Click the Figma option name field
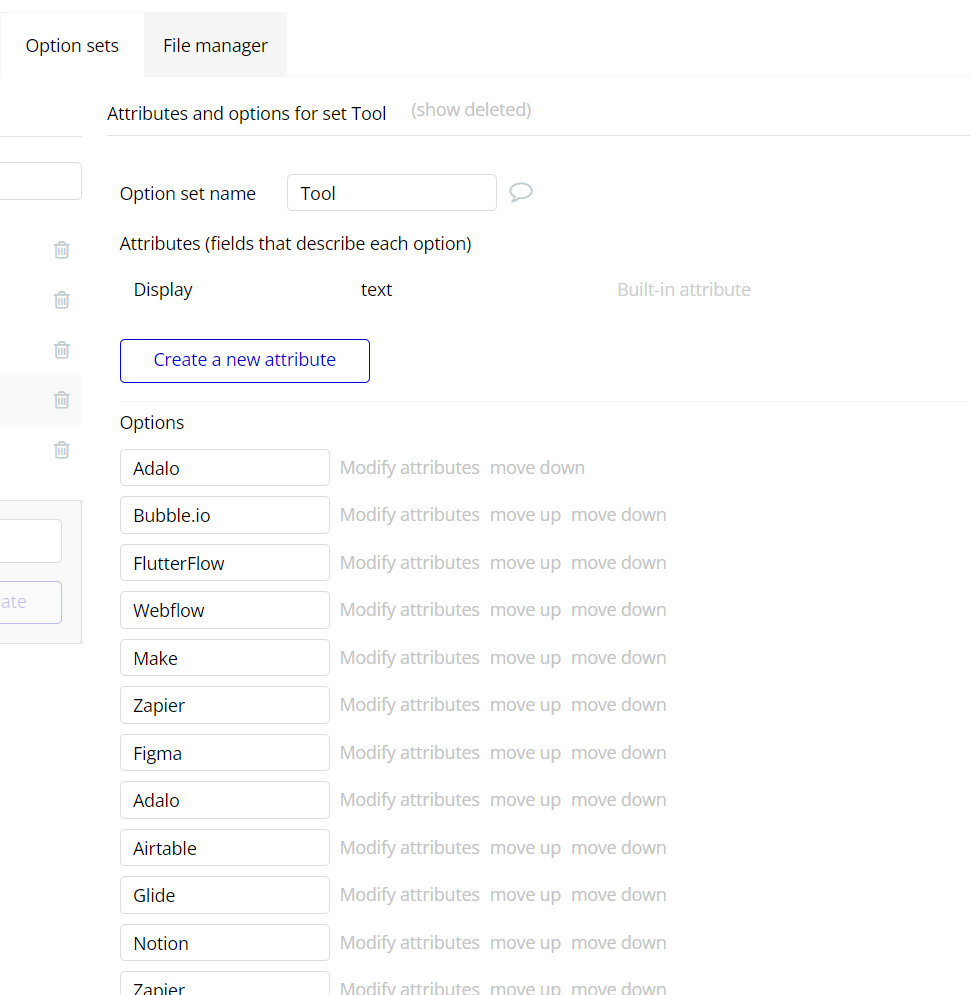Screen dimensions: 970x995 (x=224, y=753)
